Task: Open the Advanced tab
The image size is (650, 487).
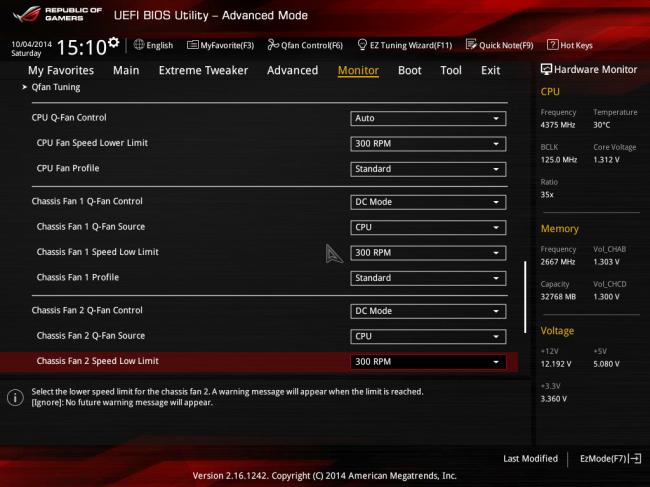Action: [x=292, y=70]
